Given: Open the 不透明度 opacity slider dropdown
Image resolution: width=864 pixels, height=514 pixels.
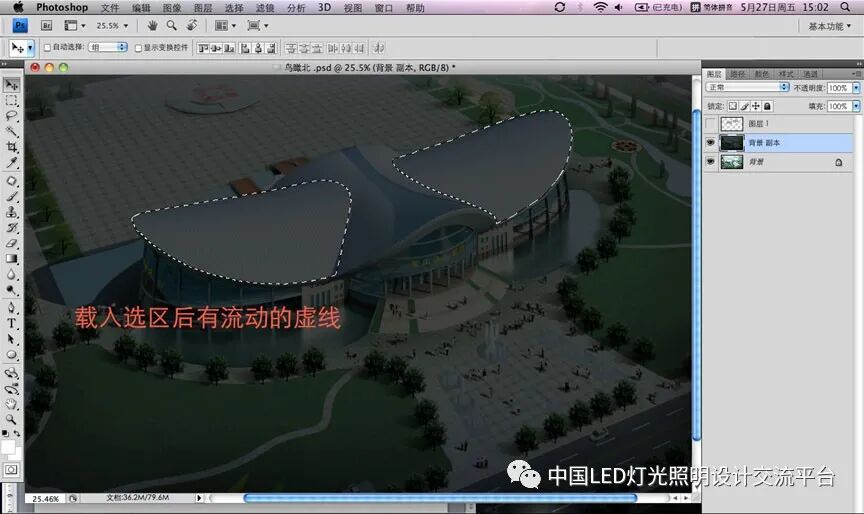Looking at the screenshot, I should (x=856, y=88).
